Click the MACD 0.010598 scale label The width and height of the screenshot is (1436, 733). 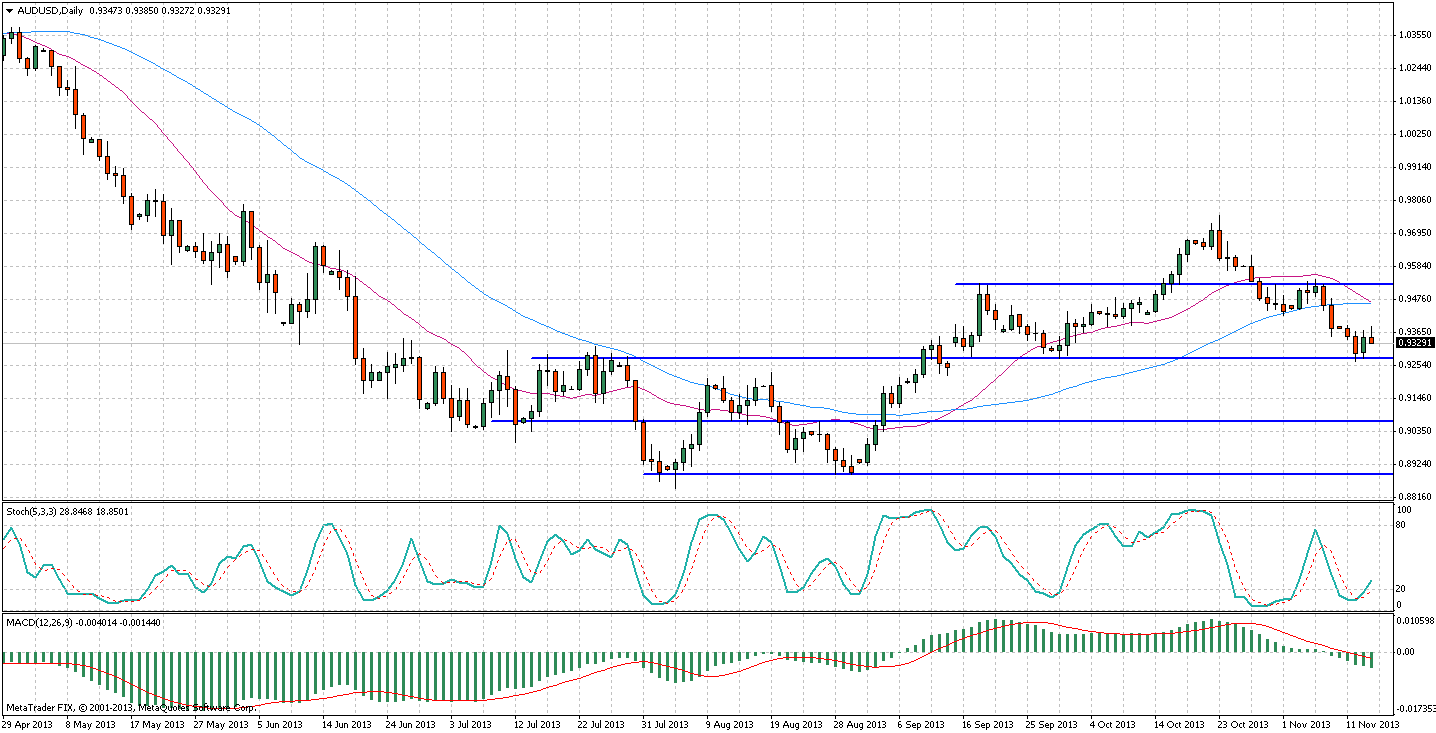[1414, 620]
